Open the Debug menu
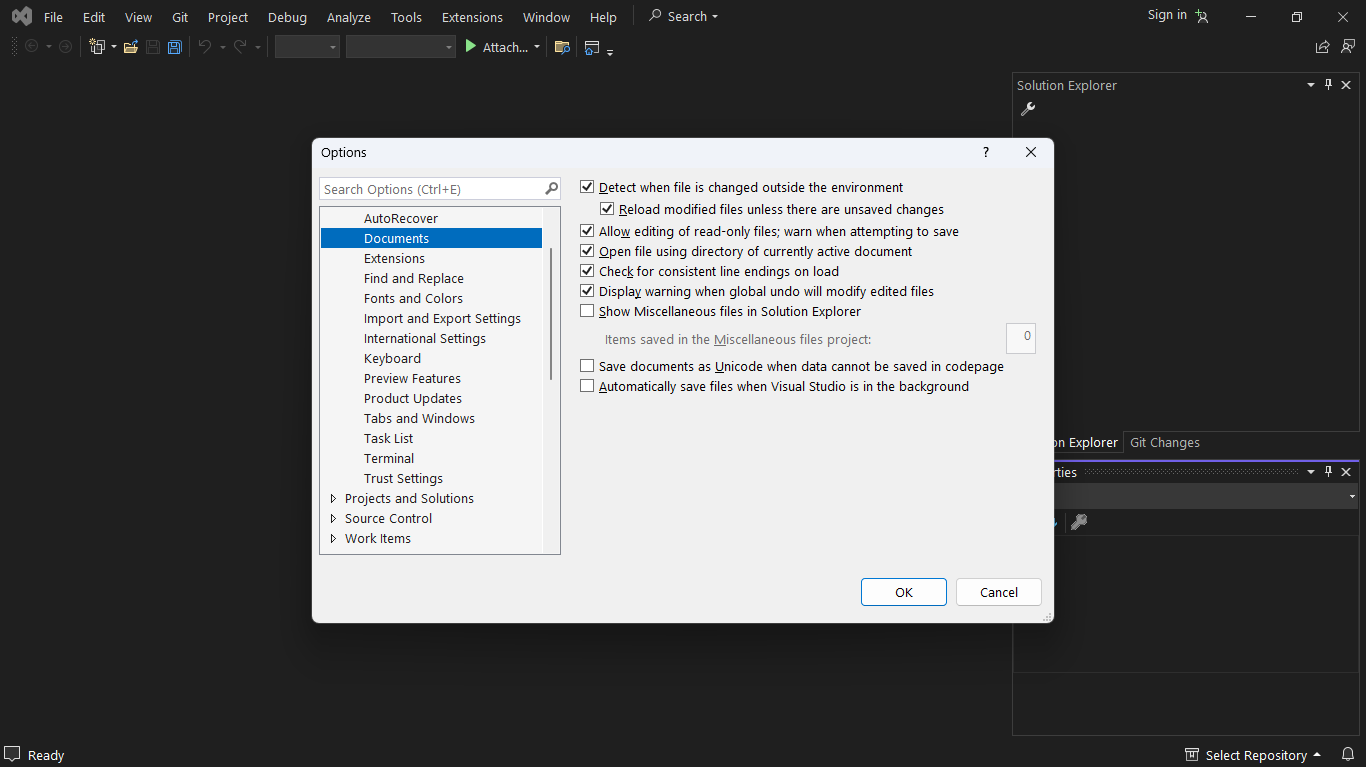1366x768 pixels. coord(287,16)
